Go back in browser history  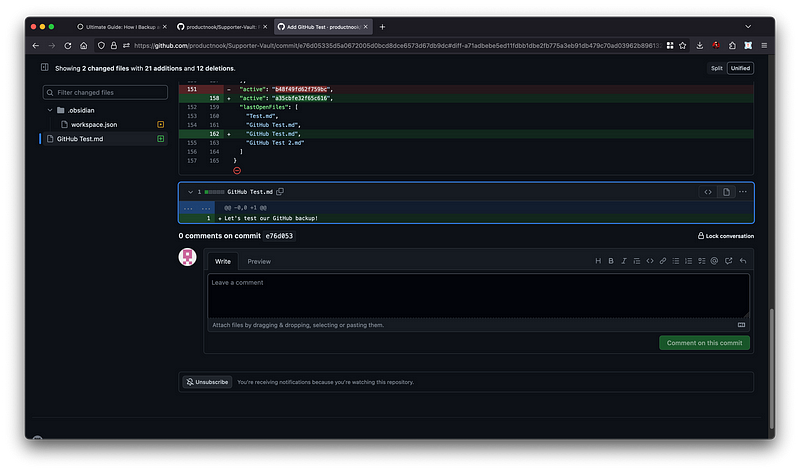click(x=35, y=45)
